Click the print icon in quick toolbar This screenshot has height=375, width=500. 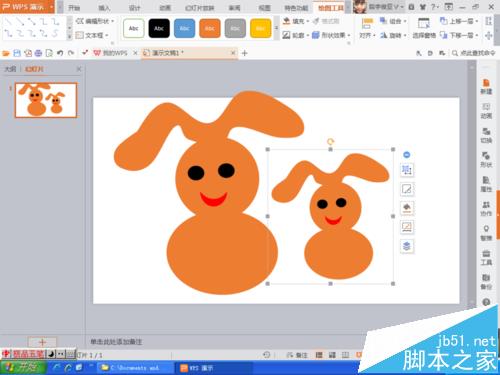pyautogui.click(x=38, y=53)
